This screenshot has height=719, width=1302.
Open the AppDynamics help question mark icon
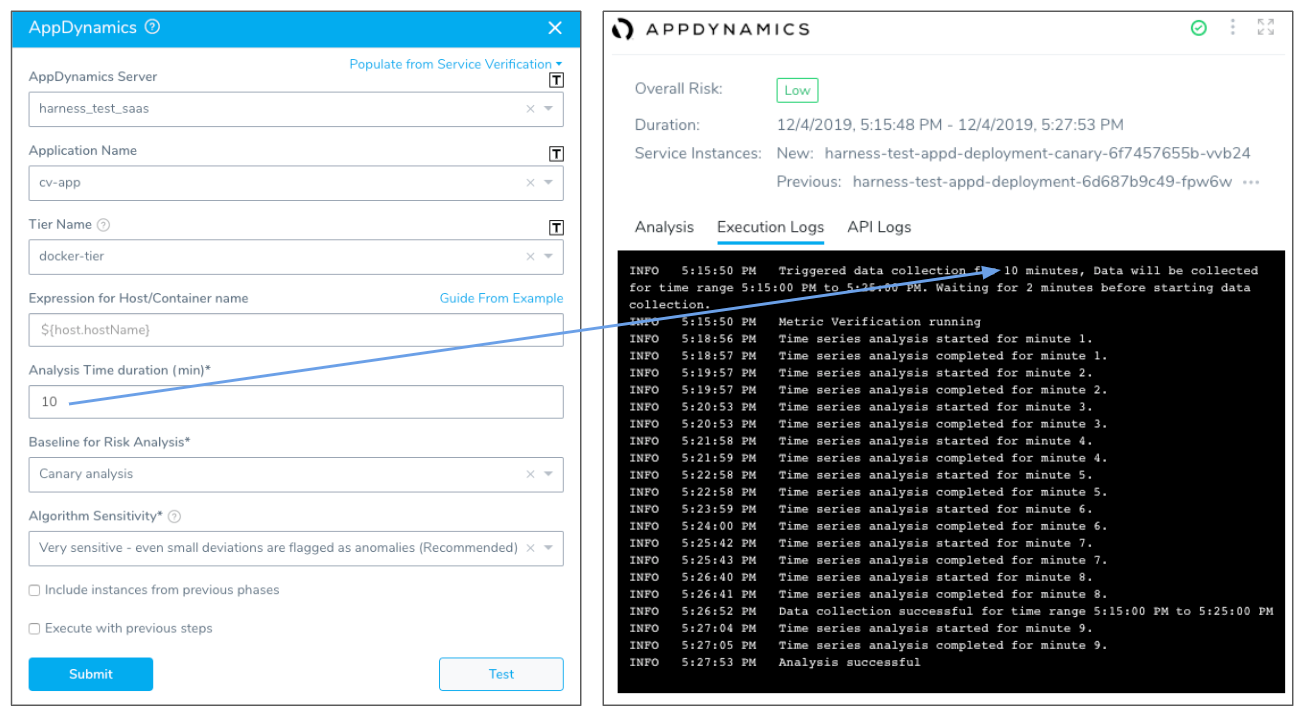152,28
